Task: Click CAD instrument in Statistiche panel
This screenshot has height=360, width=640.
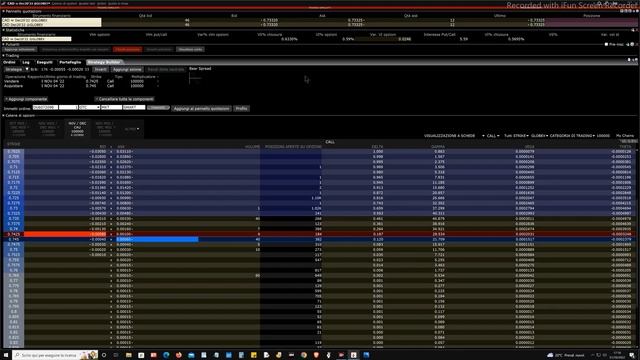Action: pyautogui.click(x=36, y=39)
